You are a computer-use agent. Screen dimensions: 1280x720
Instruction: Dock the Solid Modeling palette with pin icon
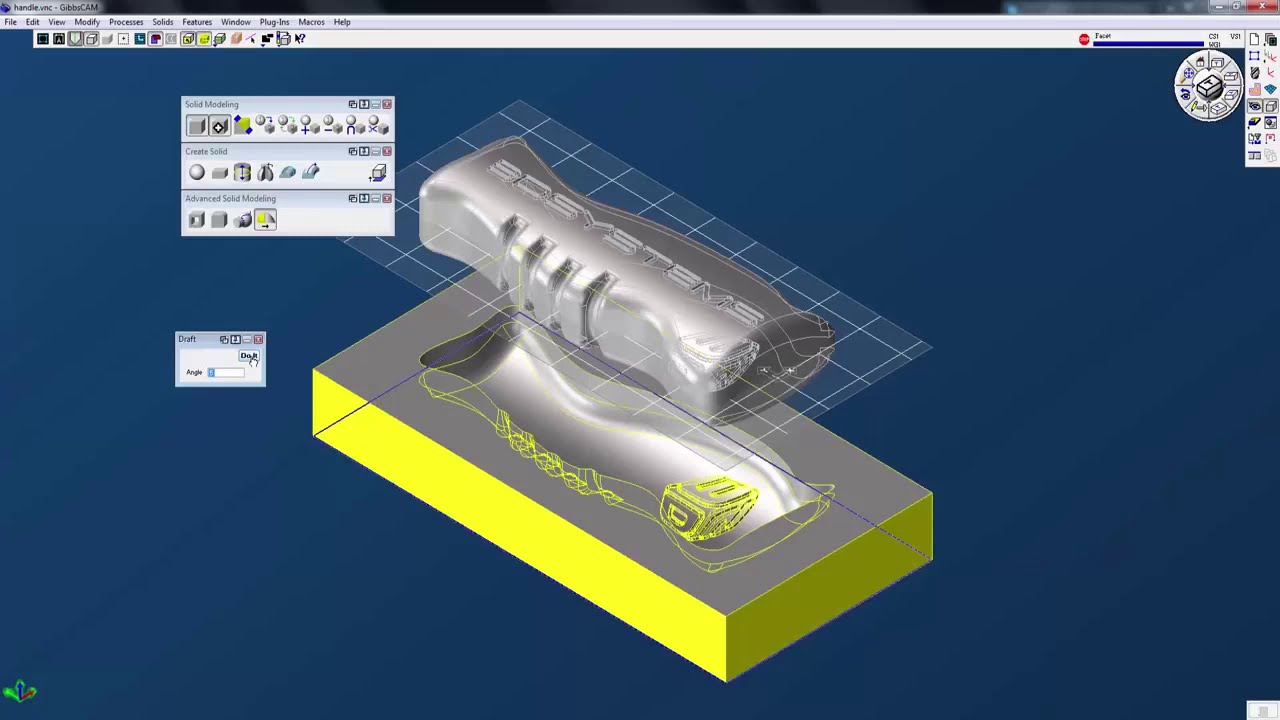(364, 104)
